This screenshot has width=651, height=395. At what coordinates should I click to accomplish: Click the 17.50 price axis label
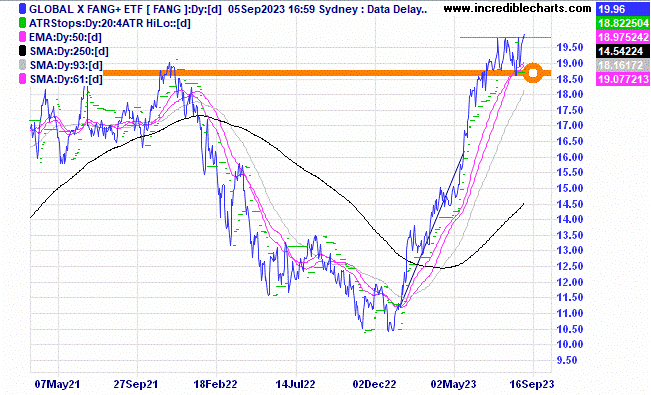pyautogui.click(x=570, y=110)
